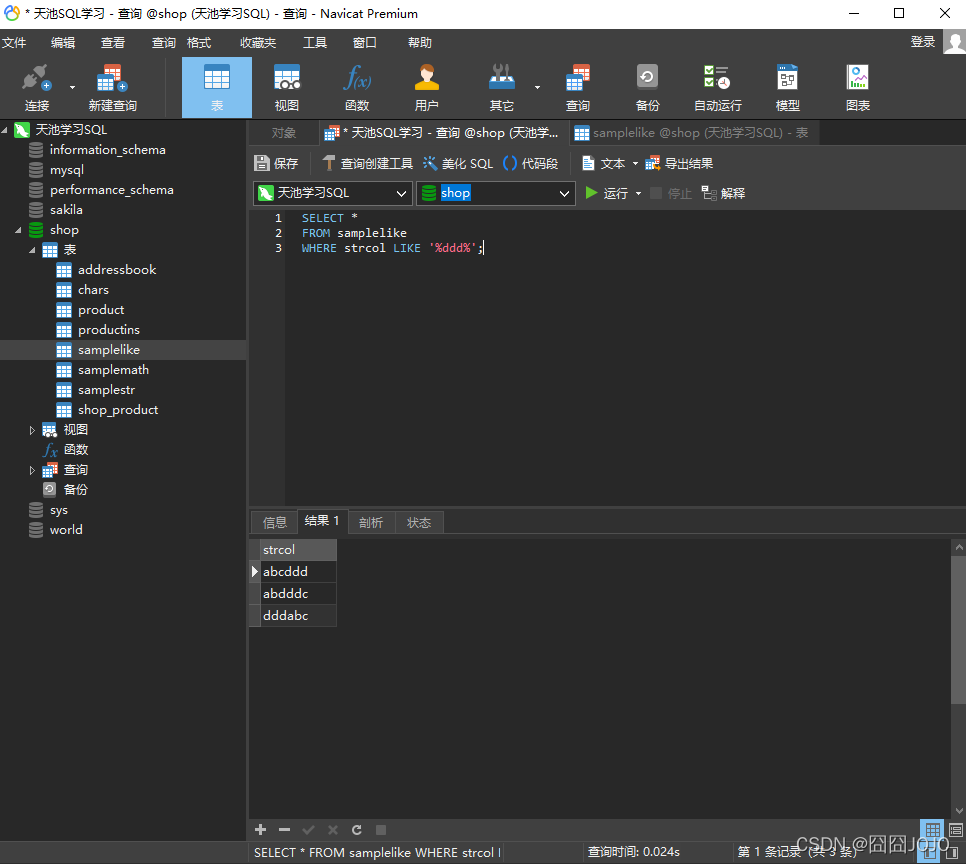This screenshot has width=966, height=864.
Task: Open the 工具 menu
Action: (315, 43)
